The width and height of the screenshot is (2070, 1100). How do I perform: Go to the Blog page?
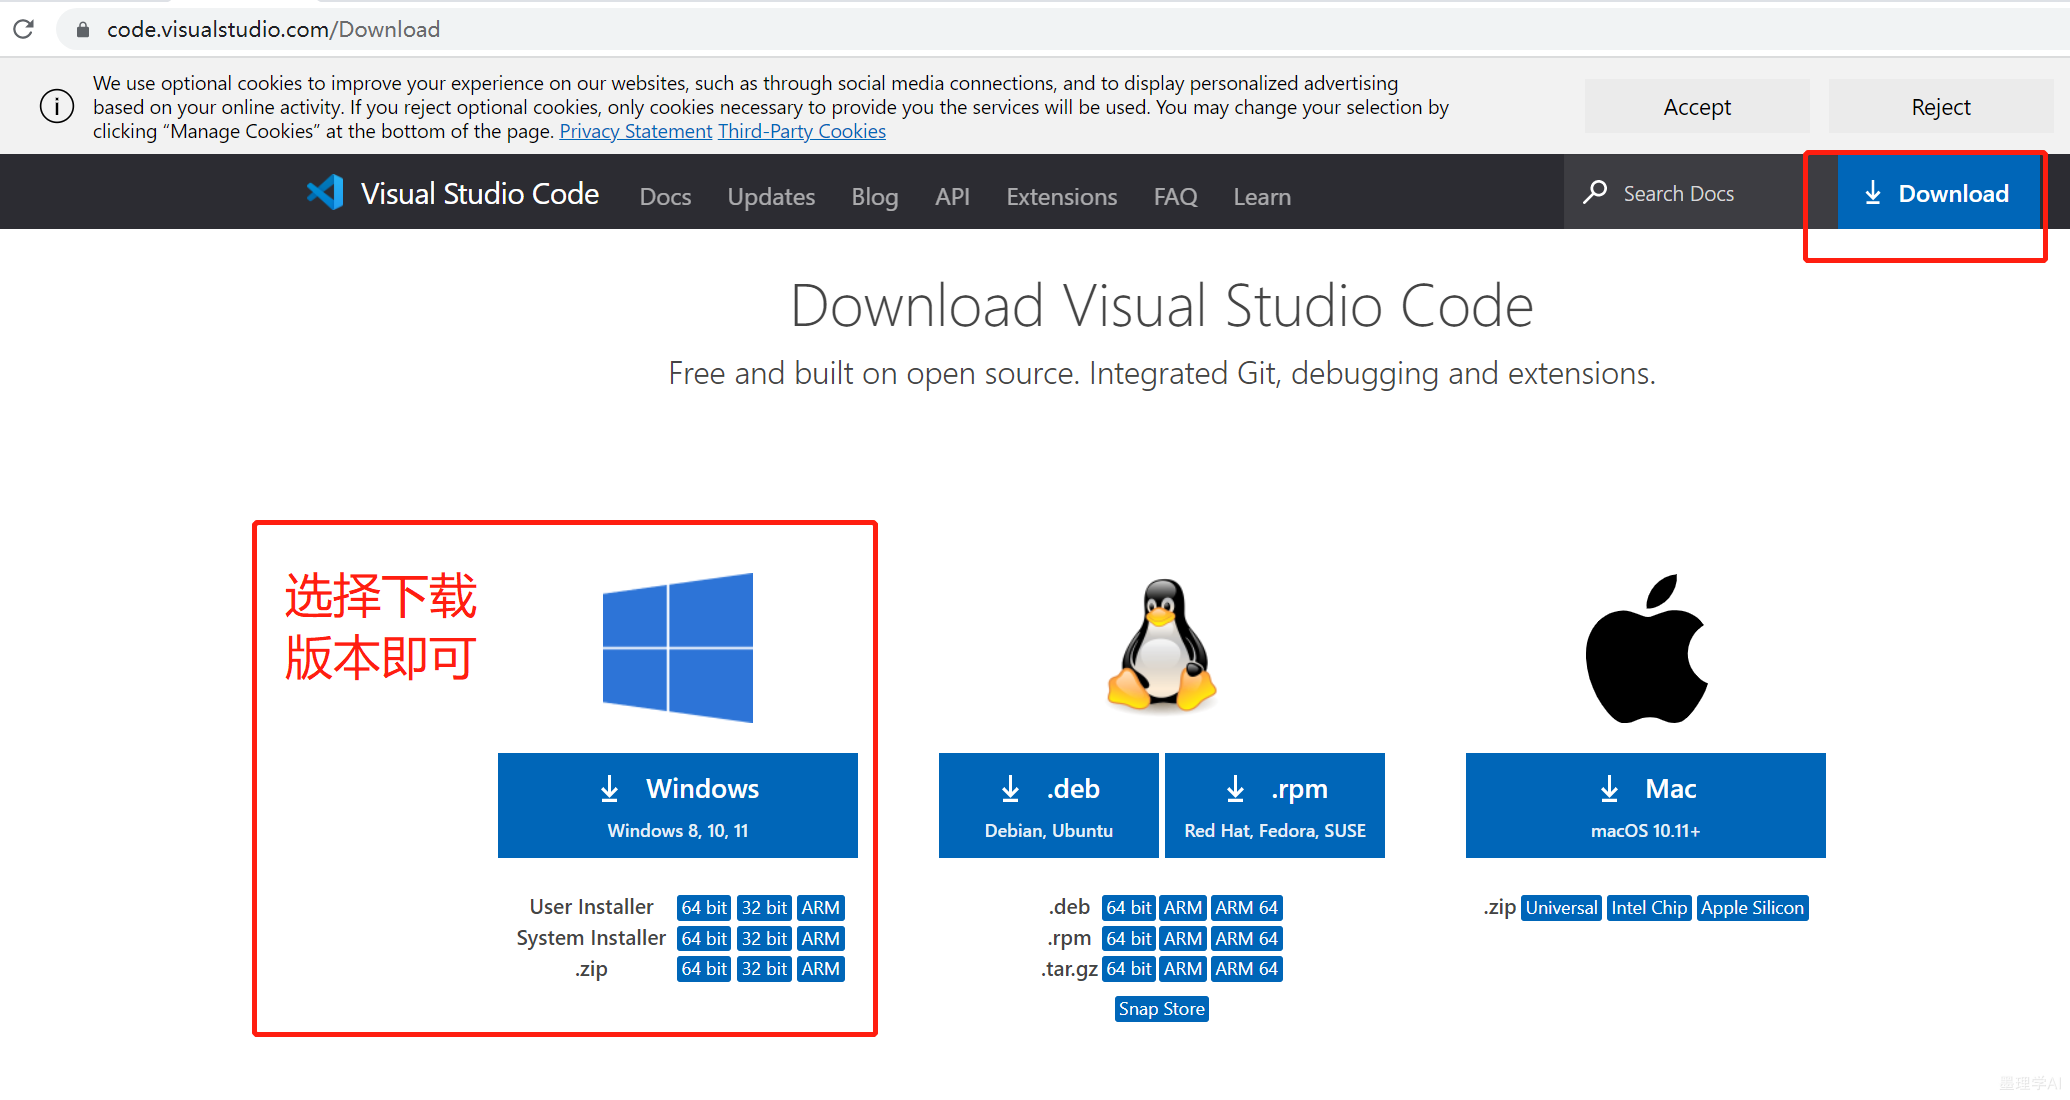[874, 196]
